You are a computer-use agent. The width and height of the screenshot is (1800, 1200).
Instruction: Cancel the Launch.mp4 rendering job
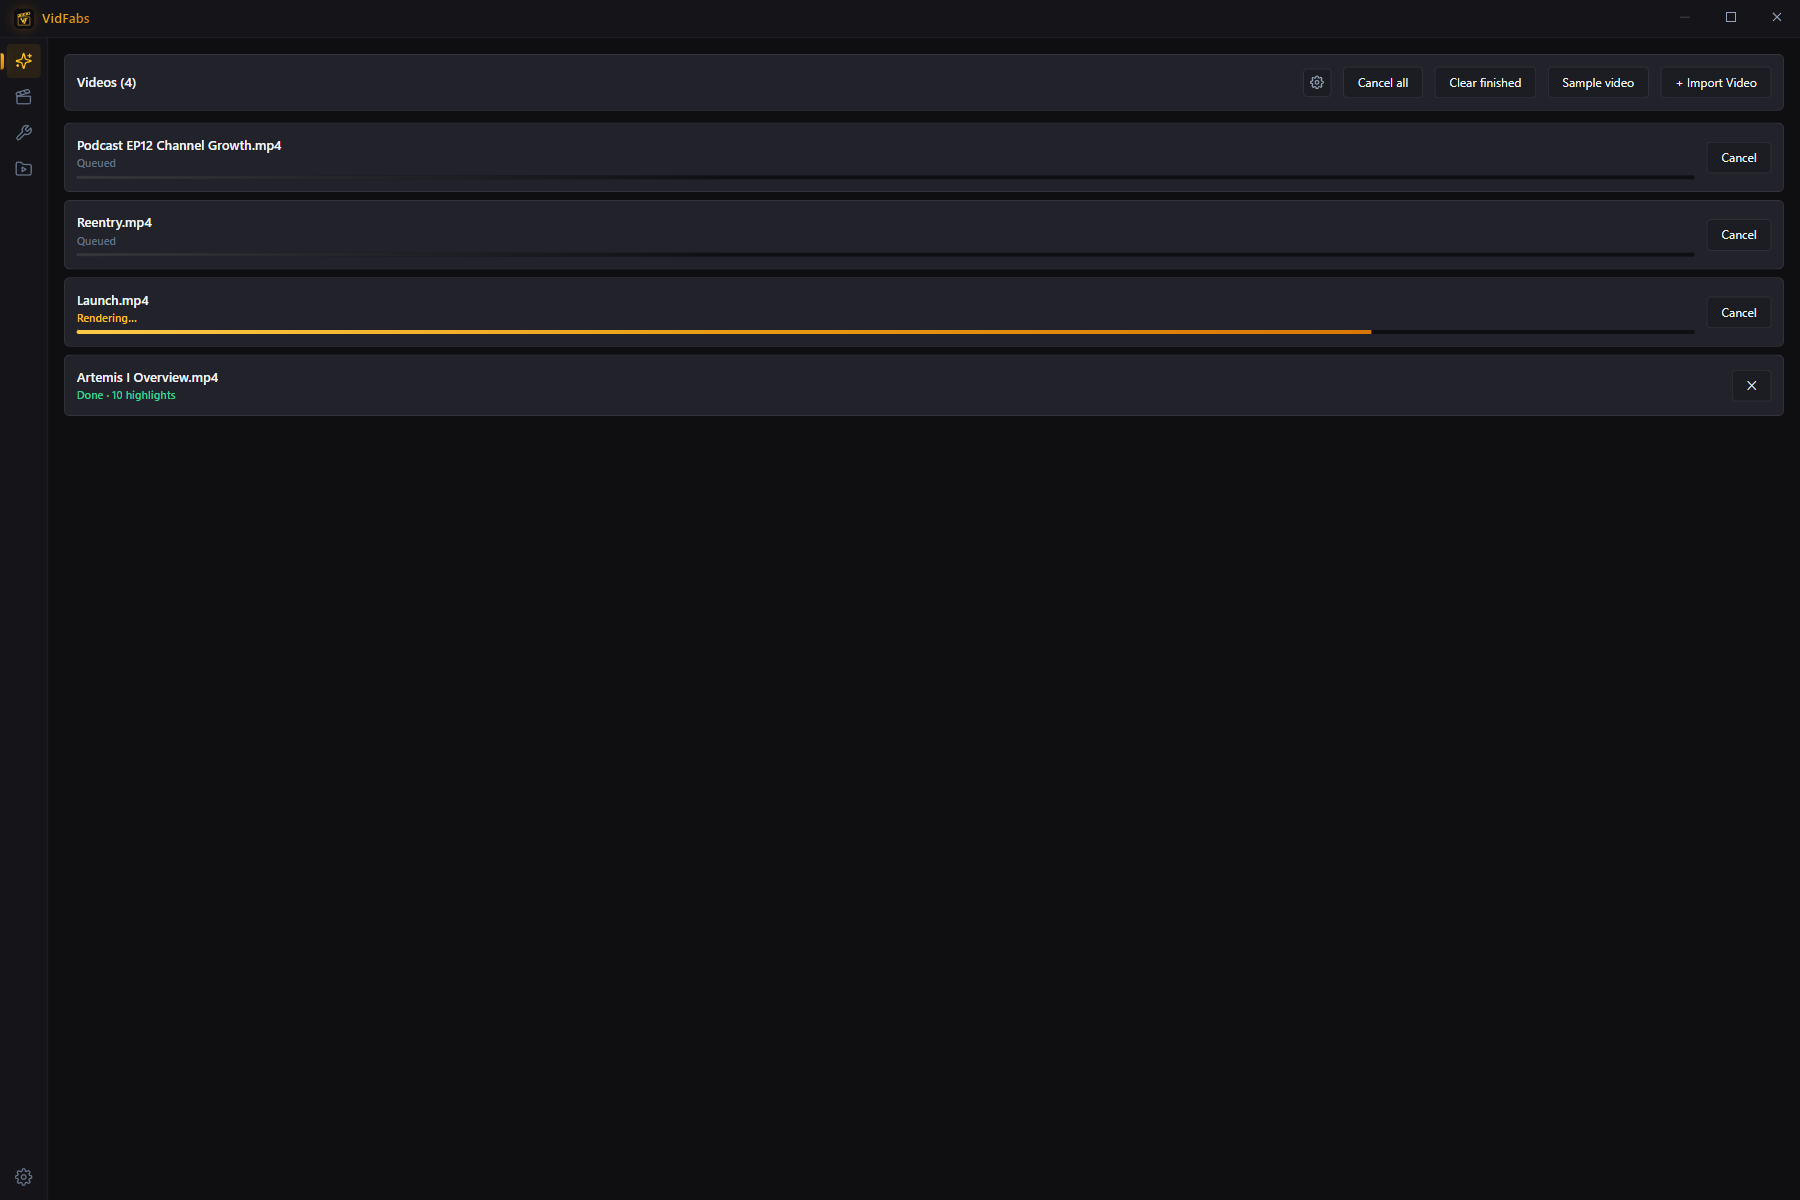1738,313
